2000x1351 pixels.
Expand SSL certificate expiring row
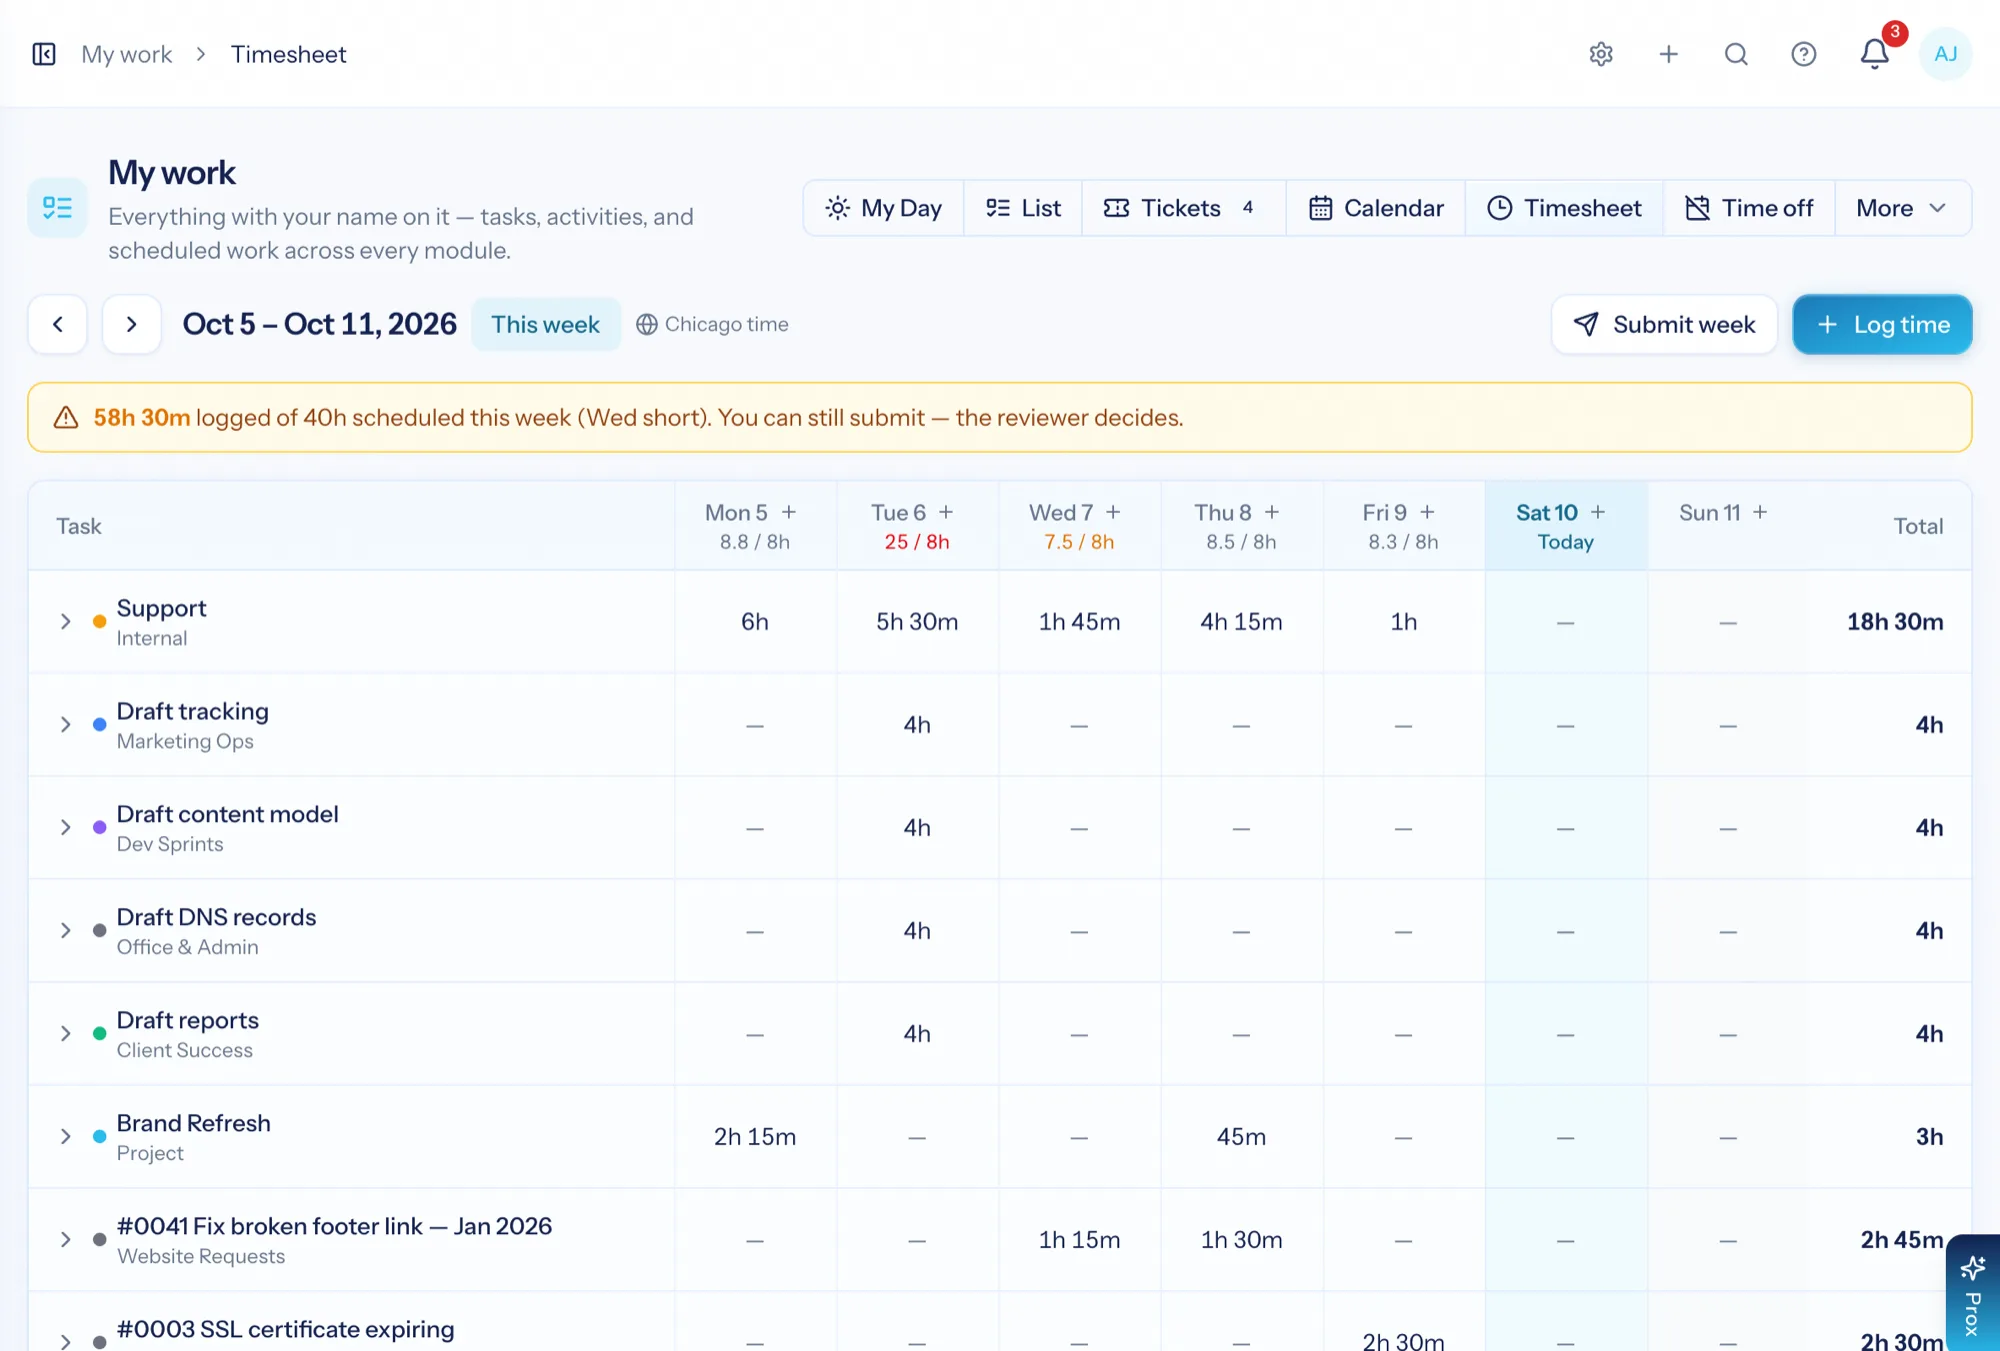(x=66, y=1341)
